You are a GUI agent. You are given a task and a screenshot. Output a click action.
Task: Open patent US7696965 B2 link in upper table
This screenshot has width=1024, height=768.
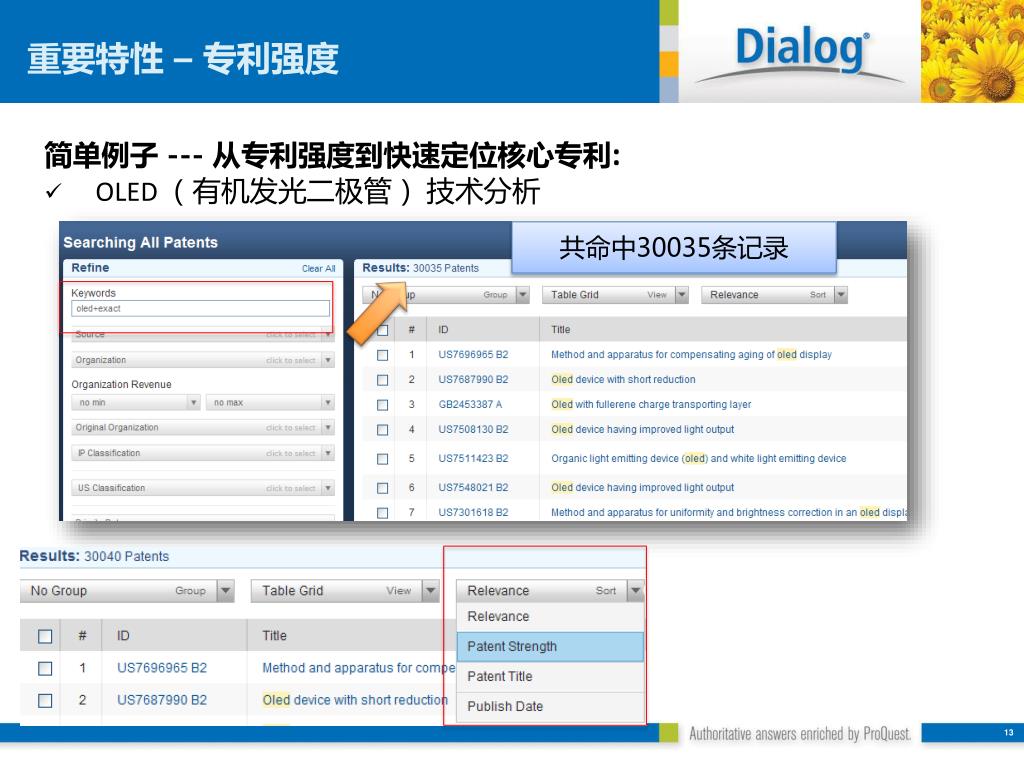[473, 355]
